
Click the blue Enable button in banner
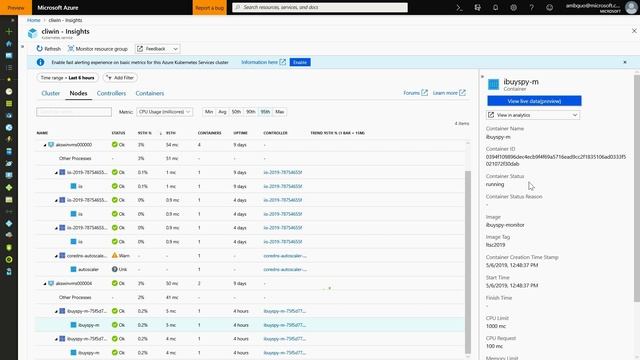point(300,62)
